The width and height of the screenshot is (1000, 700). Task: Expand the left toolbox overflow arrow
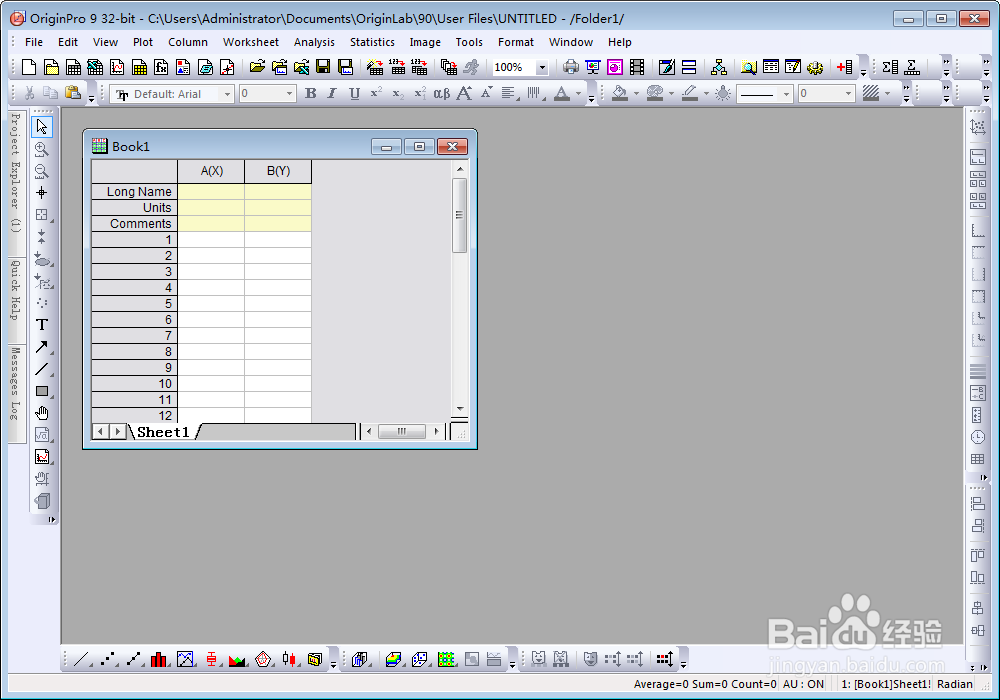pyautogui.click(x=52, y=520)
